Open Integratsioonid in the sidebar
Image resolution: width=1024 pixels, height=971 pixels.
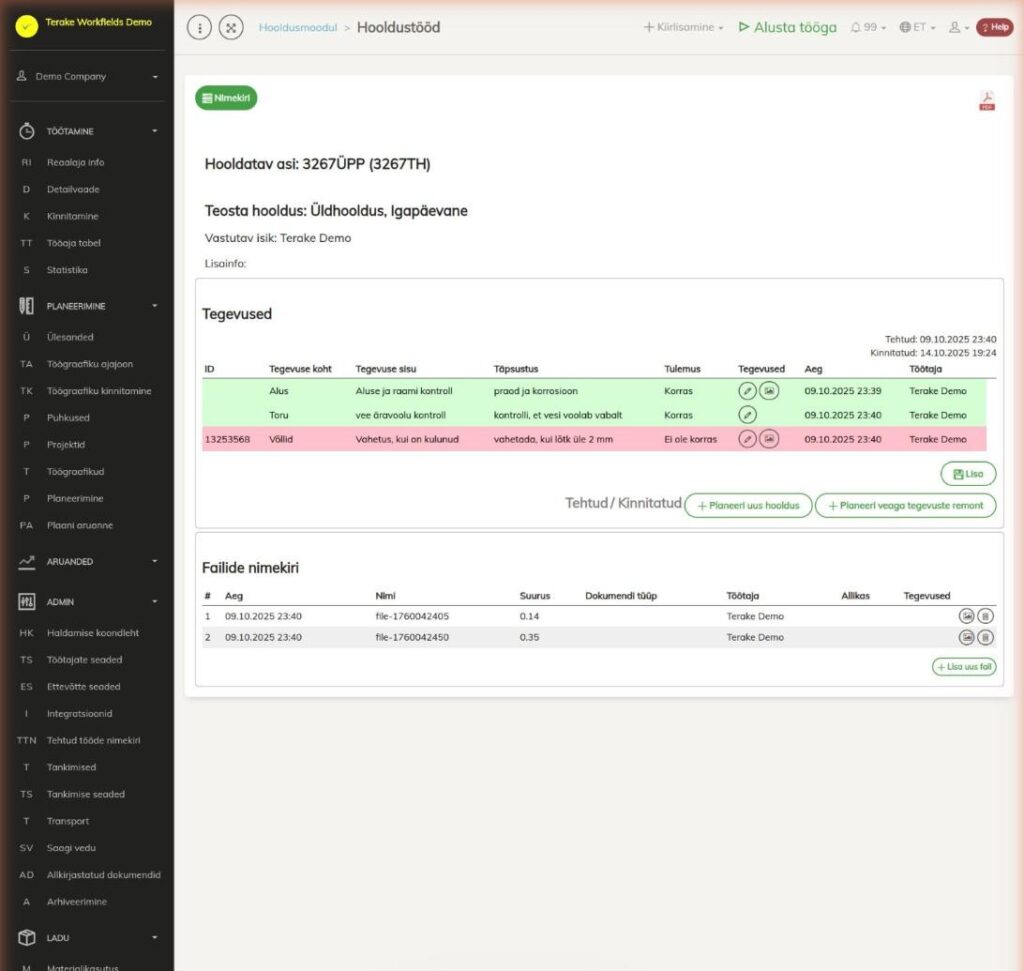(79, 714)
